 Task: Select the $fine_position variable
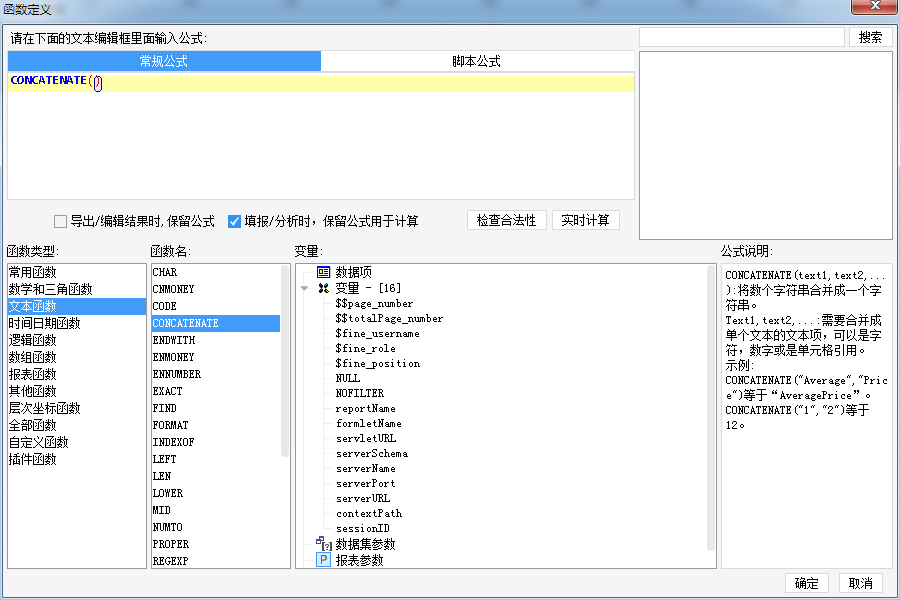pyautogui.click(x=378, y=363)
